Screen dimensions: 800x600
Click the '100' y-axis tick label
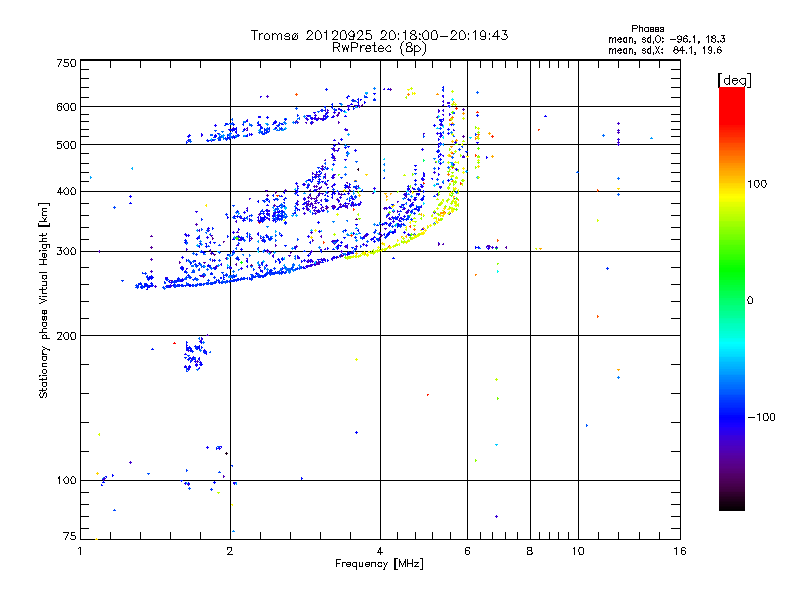pyautogui.click(x=67, y=480)
